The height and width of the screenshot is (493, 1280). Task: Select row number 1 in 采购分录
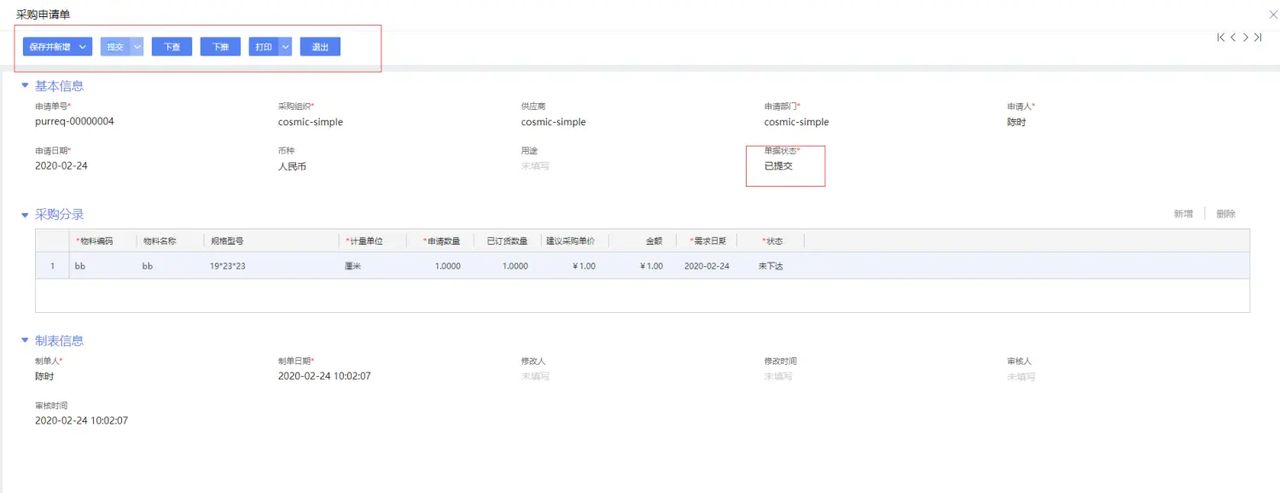pos(52,266)
